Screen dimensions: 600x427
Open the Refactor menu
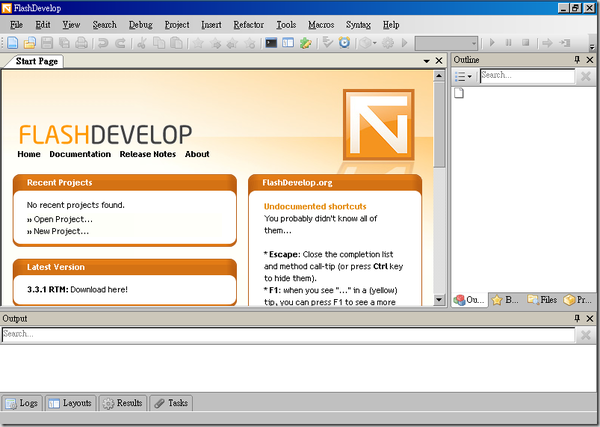coord(249,23)
